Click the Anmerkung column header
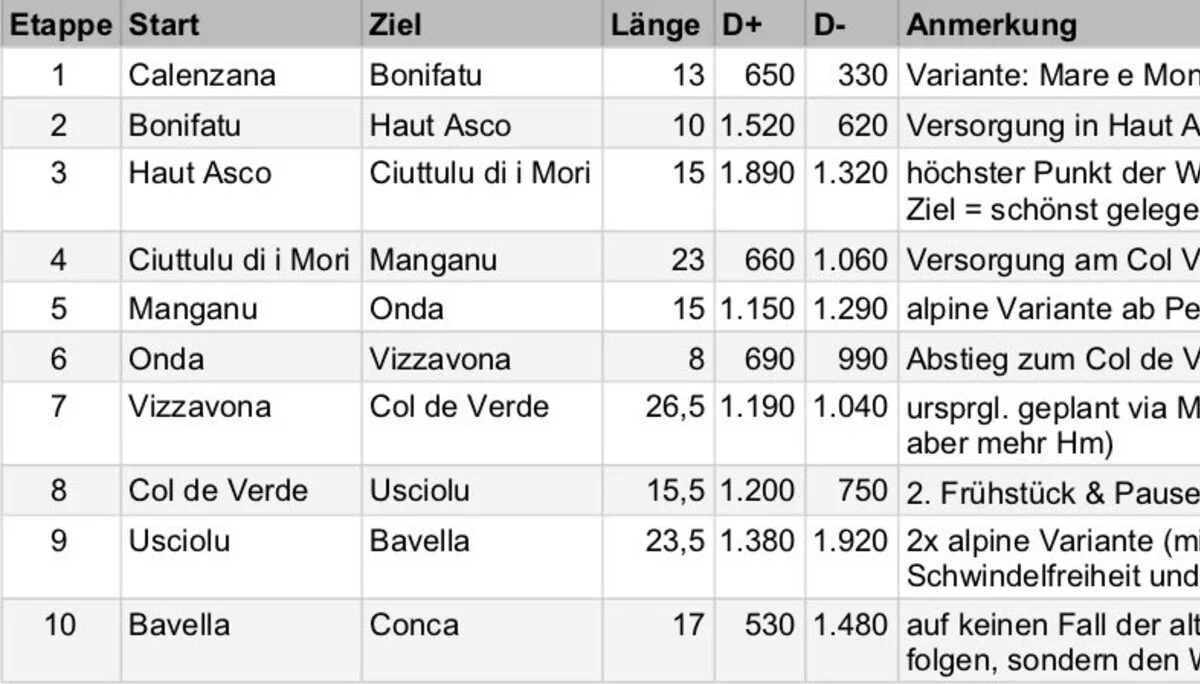The width and height of the screenshot is (1200, 684). [991, 25]
